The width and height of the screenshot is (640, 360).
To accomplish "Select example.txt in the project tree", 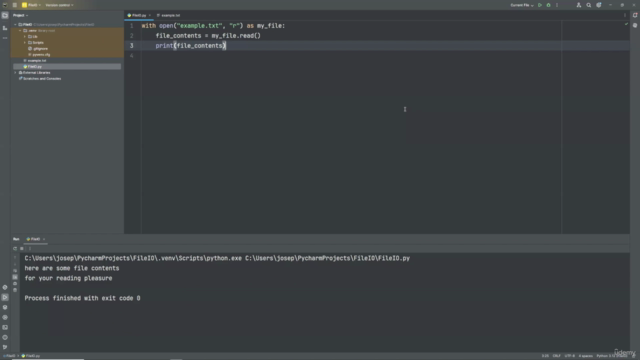I will pos(35,60).
